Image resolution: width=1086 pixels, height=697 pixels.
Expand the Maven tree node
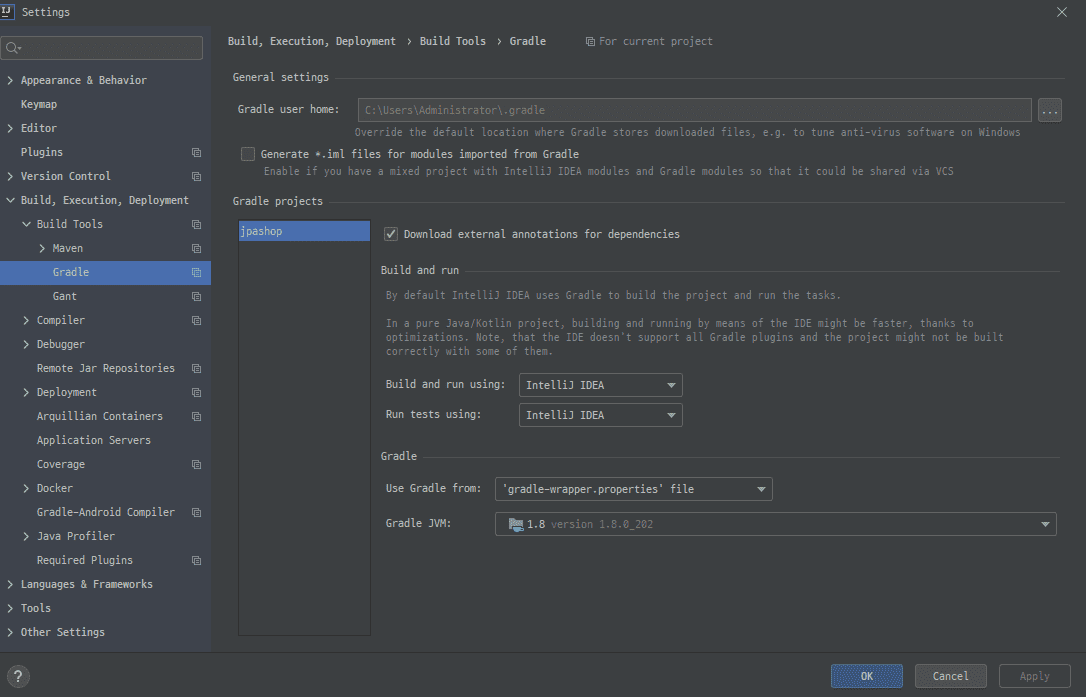[x=42, y=248]
